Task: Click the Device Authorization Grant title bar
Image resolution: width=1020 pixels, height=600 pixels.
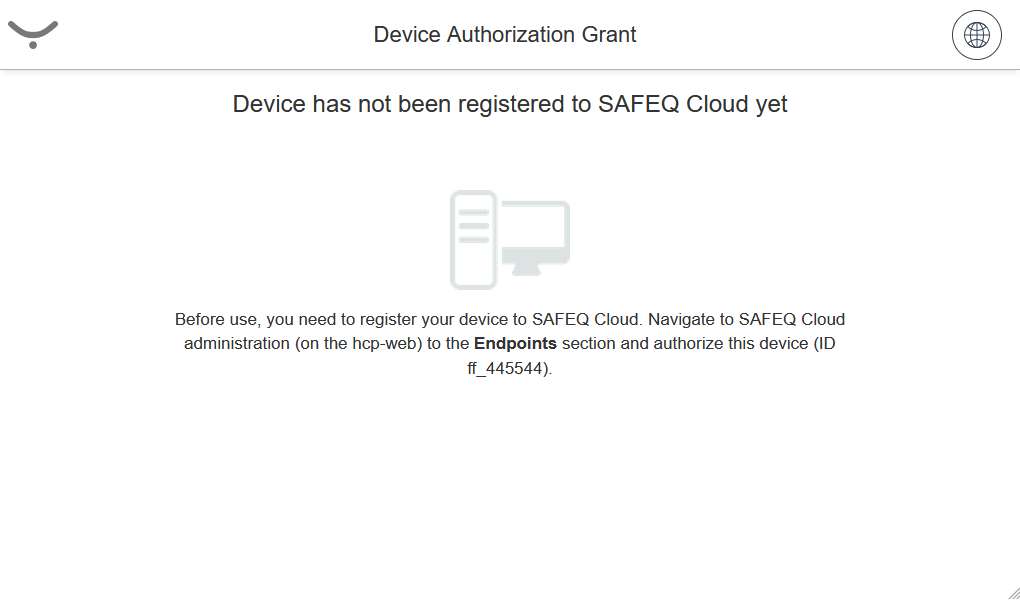Action: click(x=504, y=34)
